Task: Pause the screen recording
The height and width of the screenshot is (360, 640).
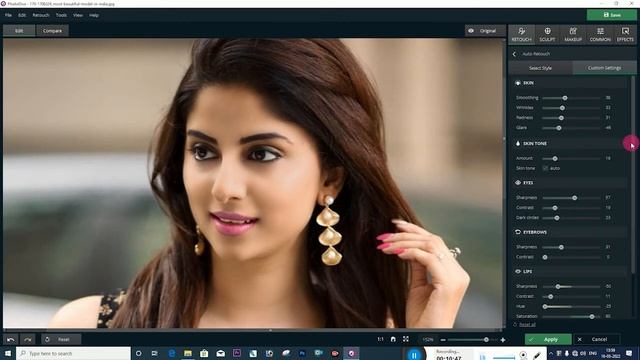Action: (414, 355)
